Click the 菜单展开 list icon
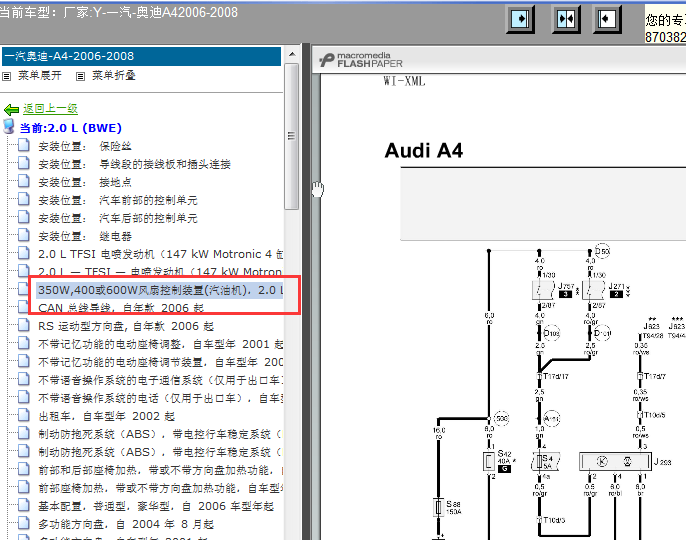 point(7,77)
